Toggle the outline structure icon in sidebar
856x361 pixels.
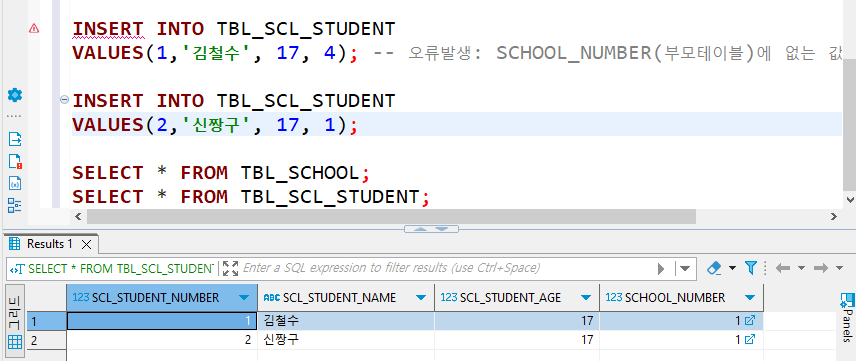[x=15, y=205]
